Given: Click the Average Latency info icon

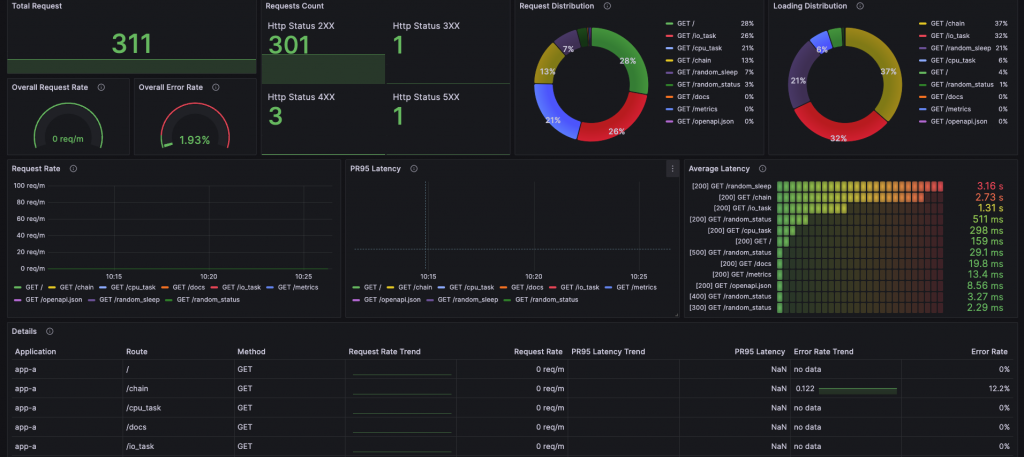Looking at the screenshot, I should 763,168.
